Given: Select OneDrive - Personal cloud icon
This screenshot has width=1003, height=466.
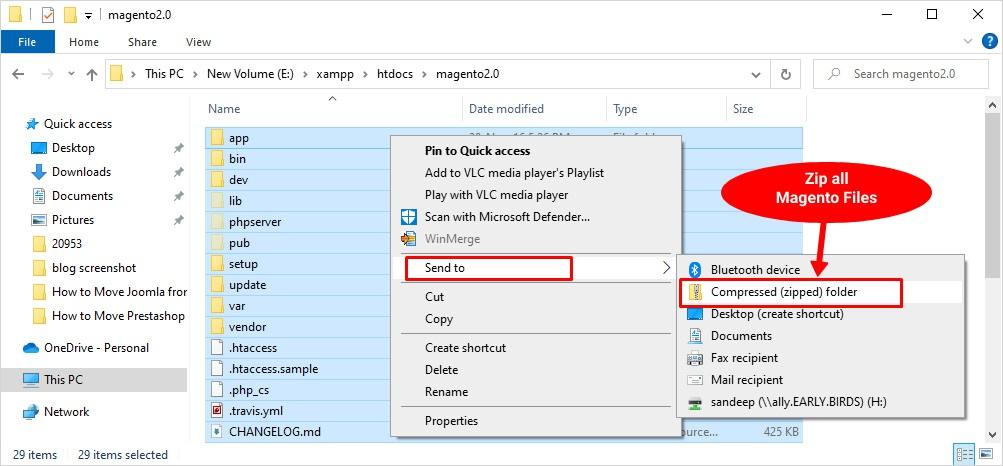Looking at the screenshot, I should click(x=31, y=348).
